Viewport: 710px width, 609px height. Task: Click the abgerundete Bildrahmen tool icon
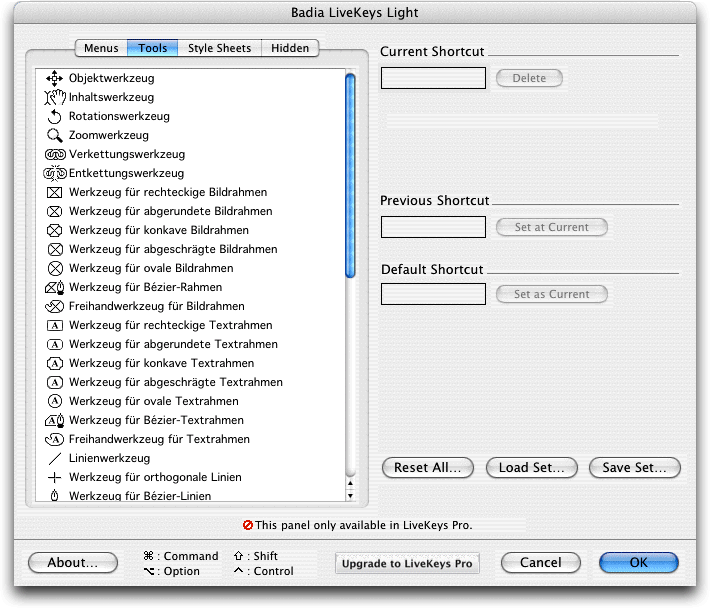54,211
